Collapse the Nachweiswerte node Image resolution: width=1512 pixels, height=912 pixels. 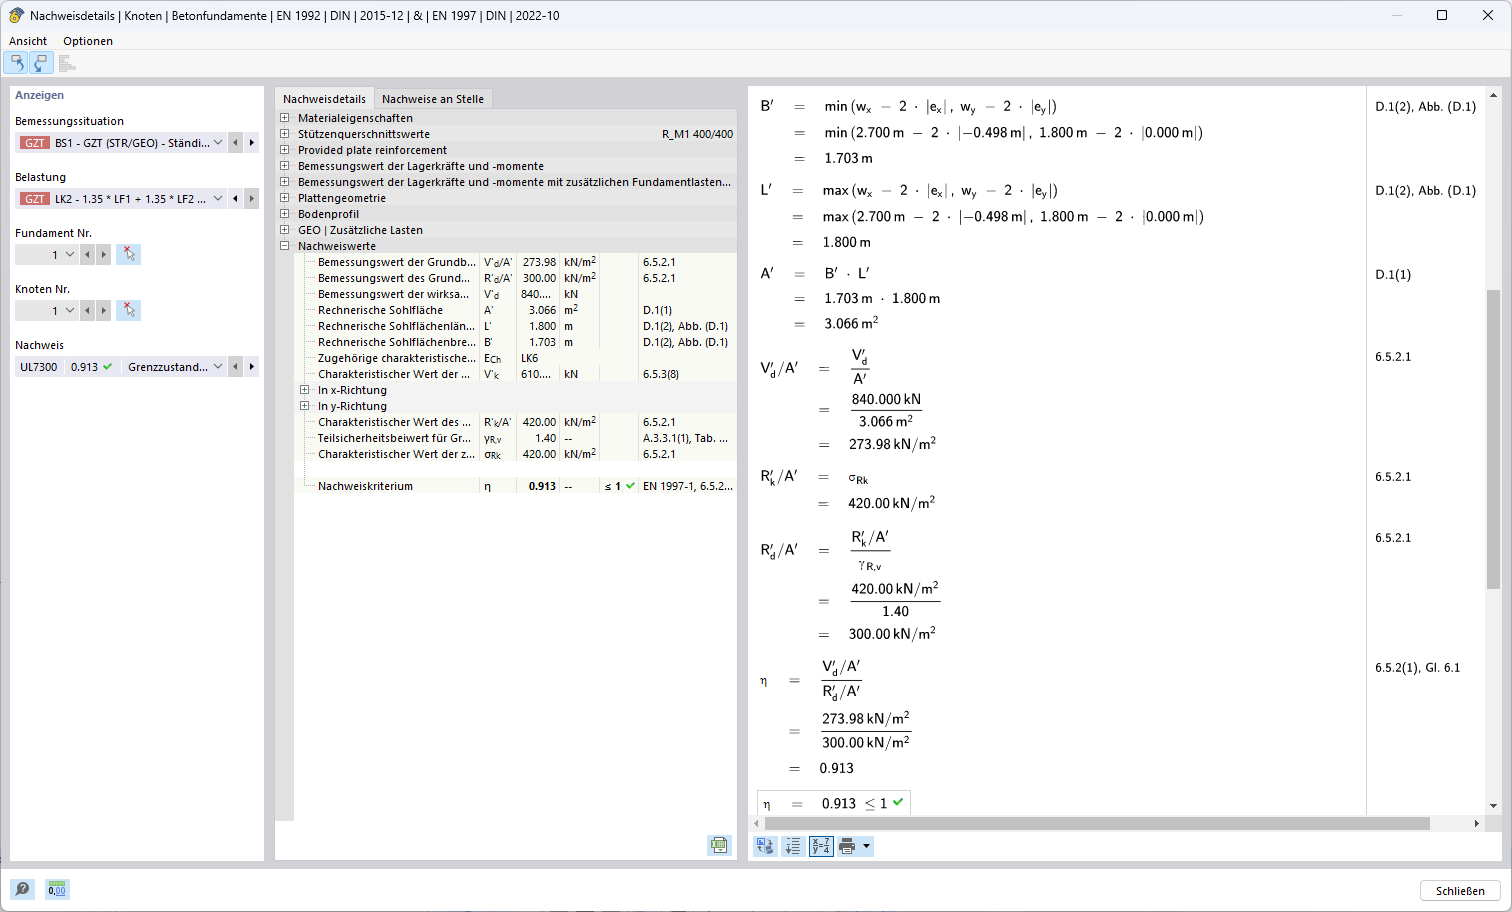[285, 246]
